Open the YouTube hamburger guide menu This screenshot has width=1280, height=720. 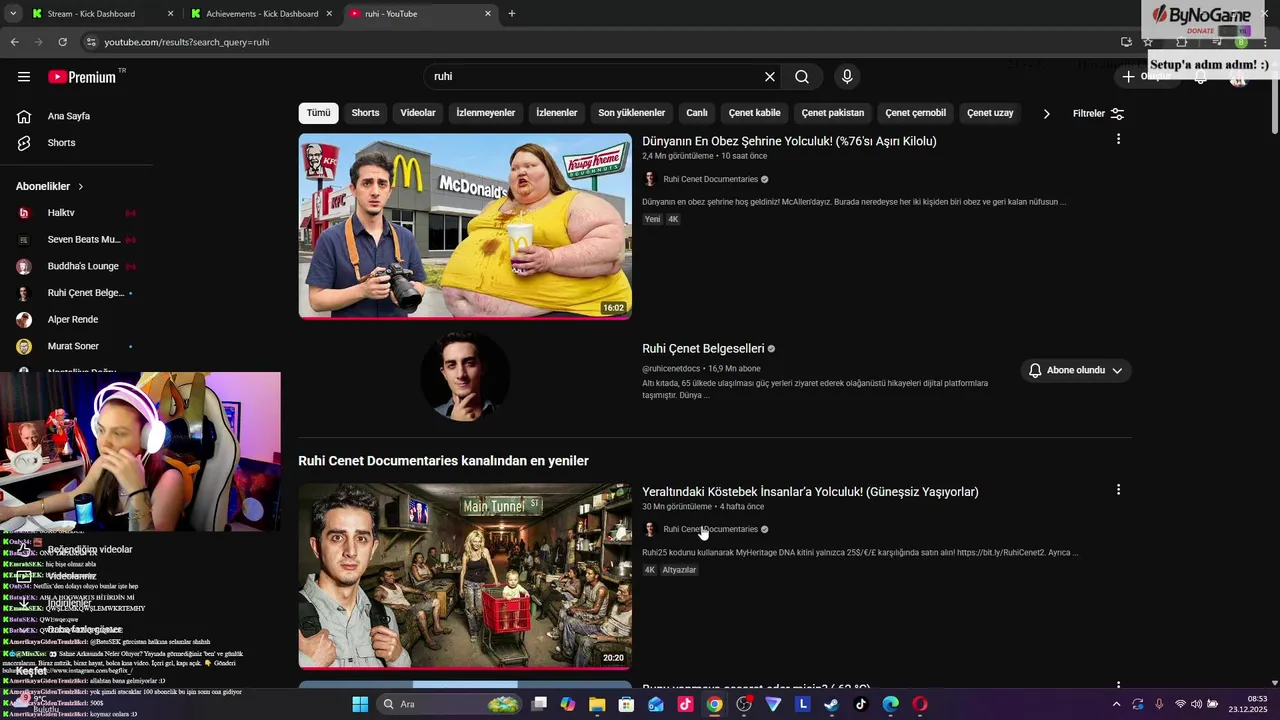pos(24,77)
